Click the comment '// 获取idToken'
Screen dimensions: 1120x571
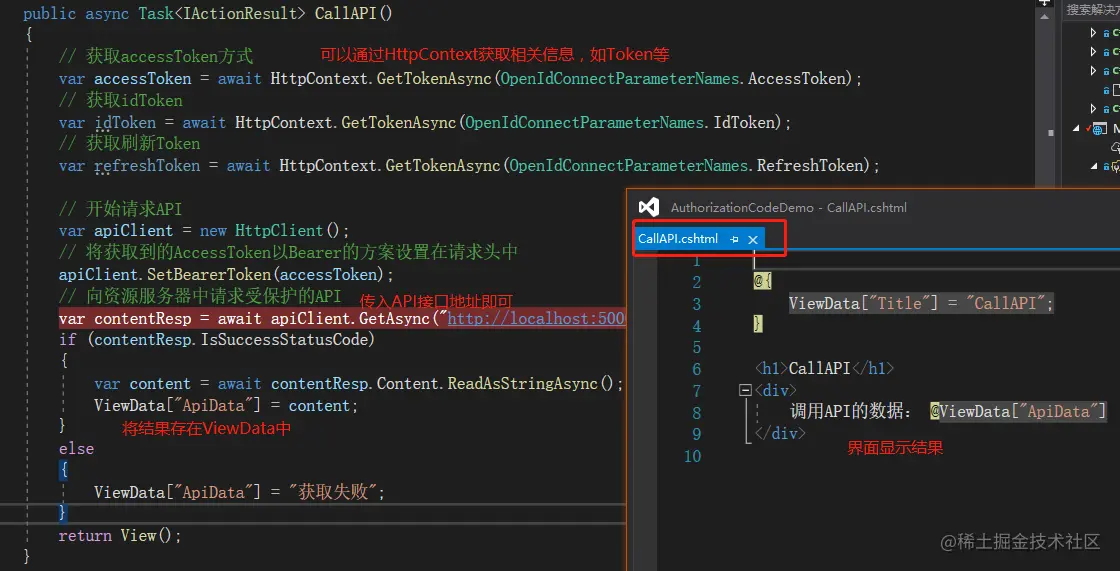tap(121, 100)
